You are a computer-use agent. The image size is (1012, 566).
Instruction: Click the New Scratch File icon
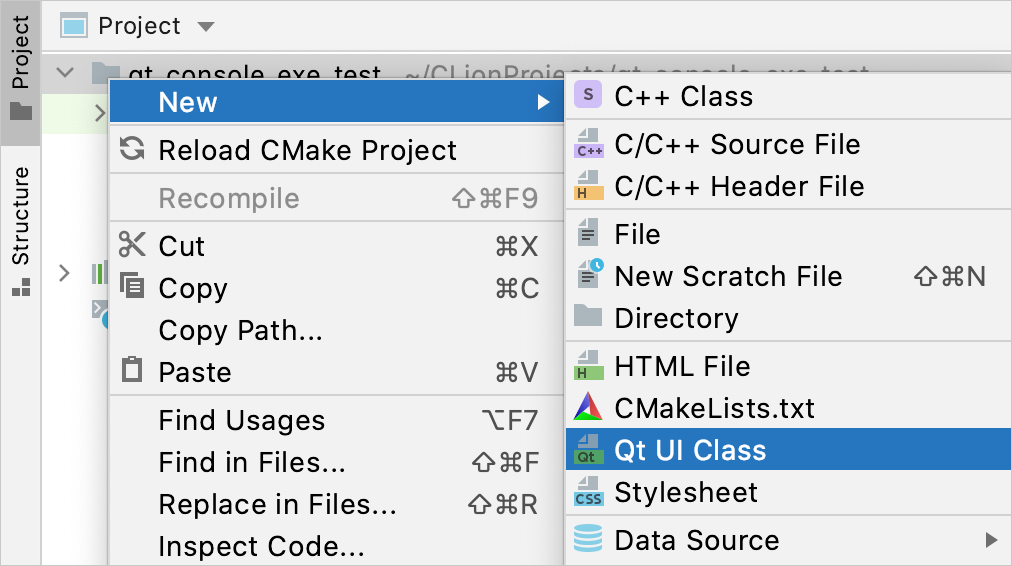[x=589, y=276]
